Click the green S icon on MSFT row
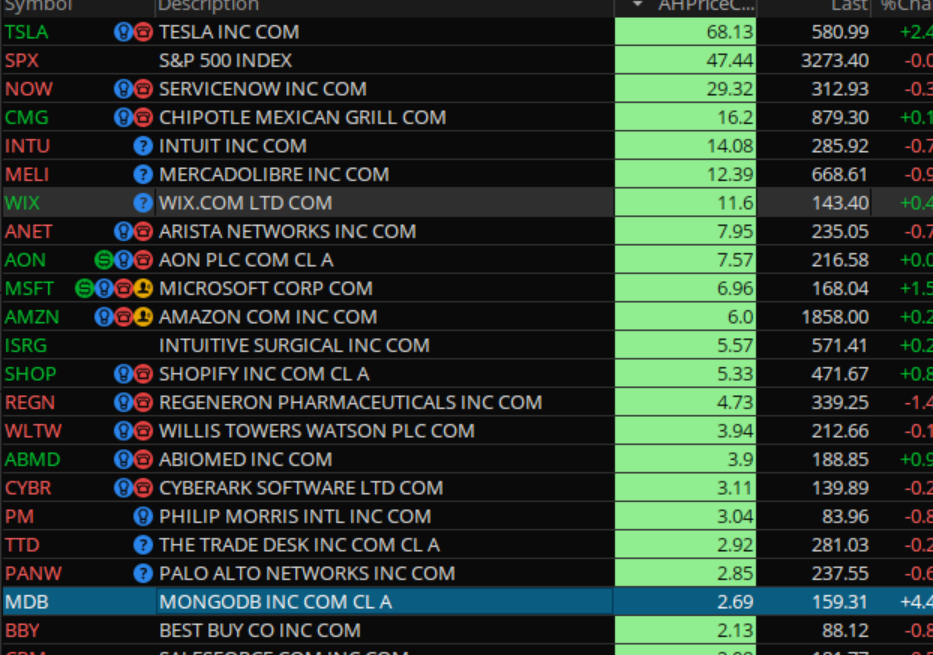The height and width of the screenshot is (655, 933). [x=86, y=289]
